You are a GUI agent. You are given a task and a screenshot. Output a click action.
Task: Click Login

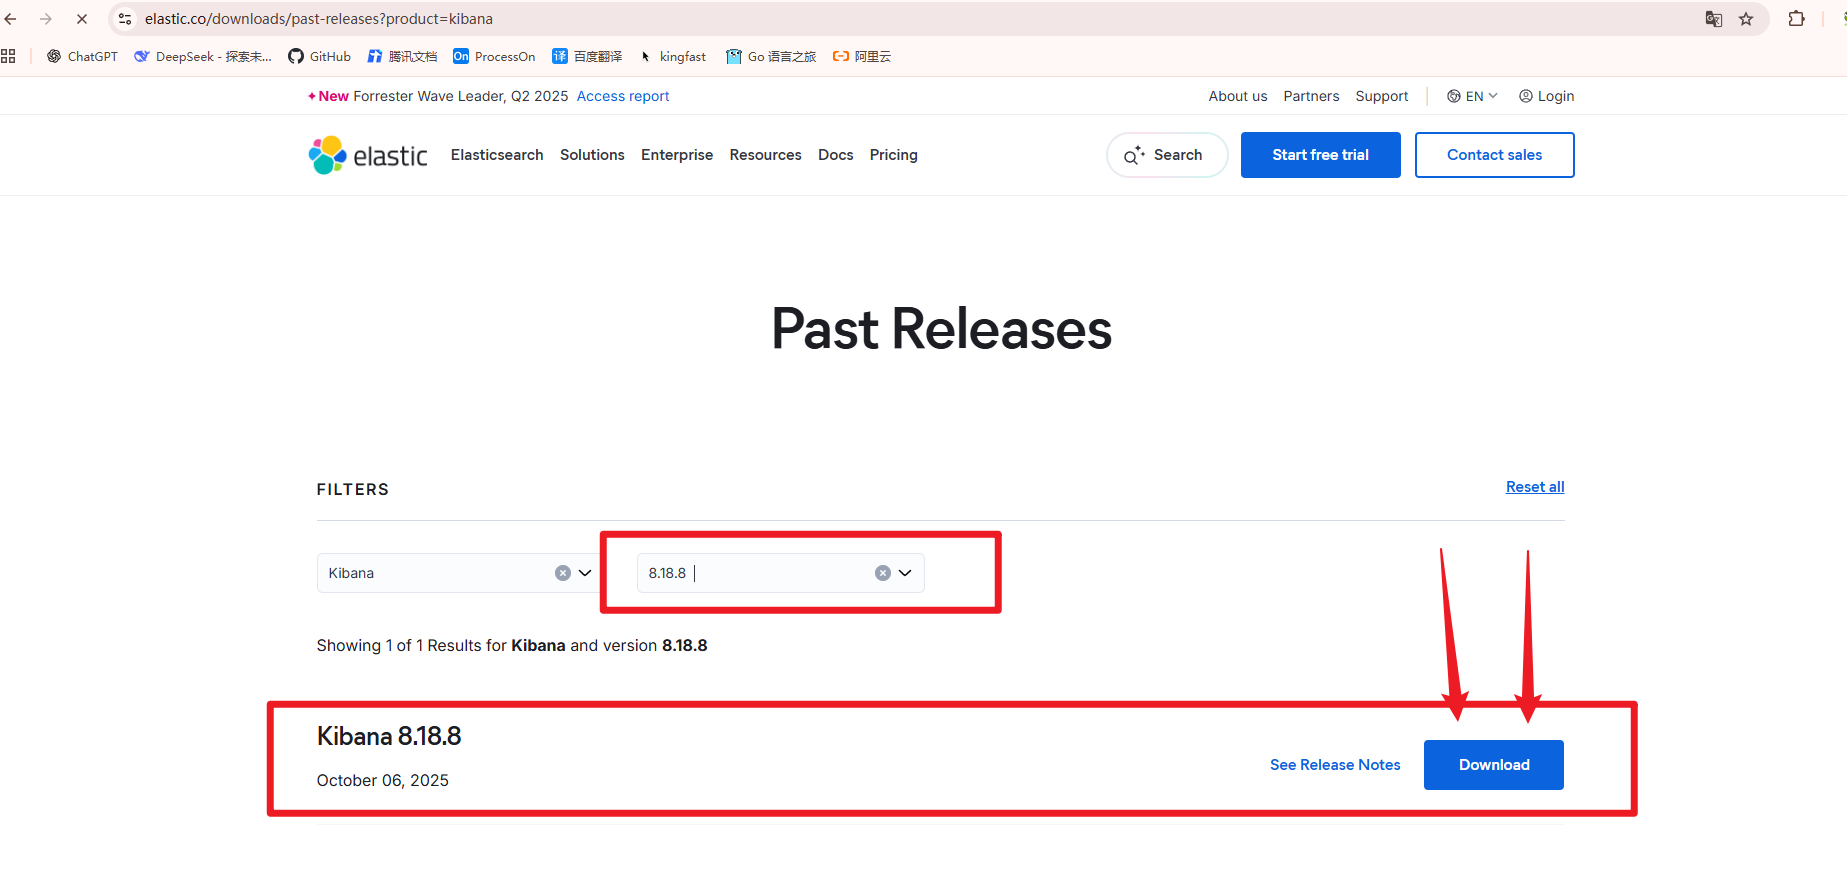tap(1546, 96)
